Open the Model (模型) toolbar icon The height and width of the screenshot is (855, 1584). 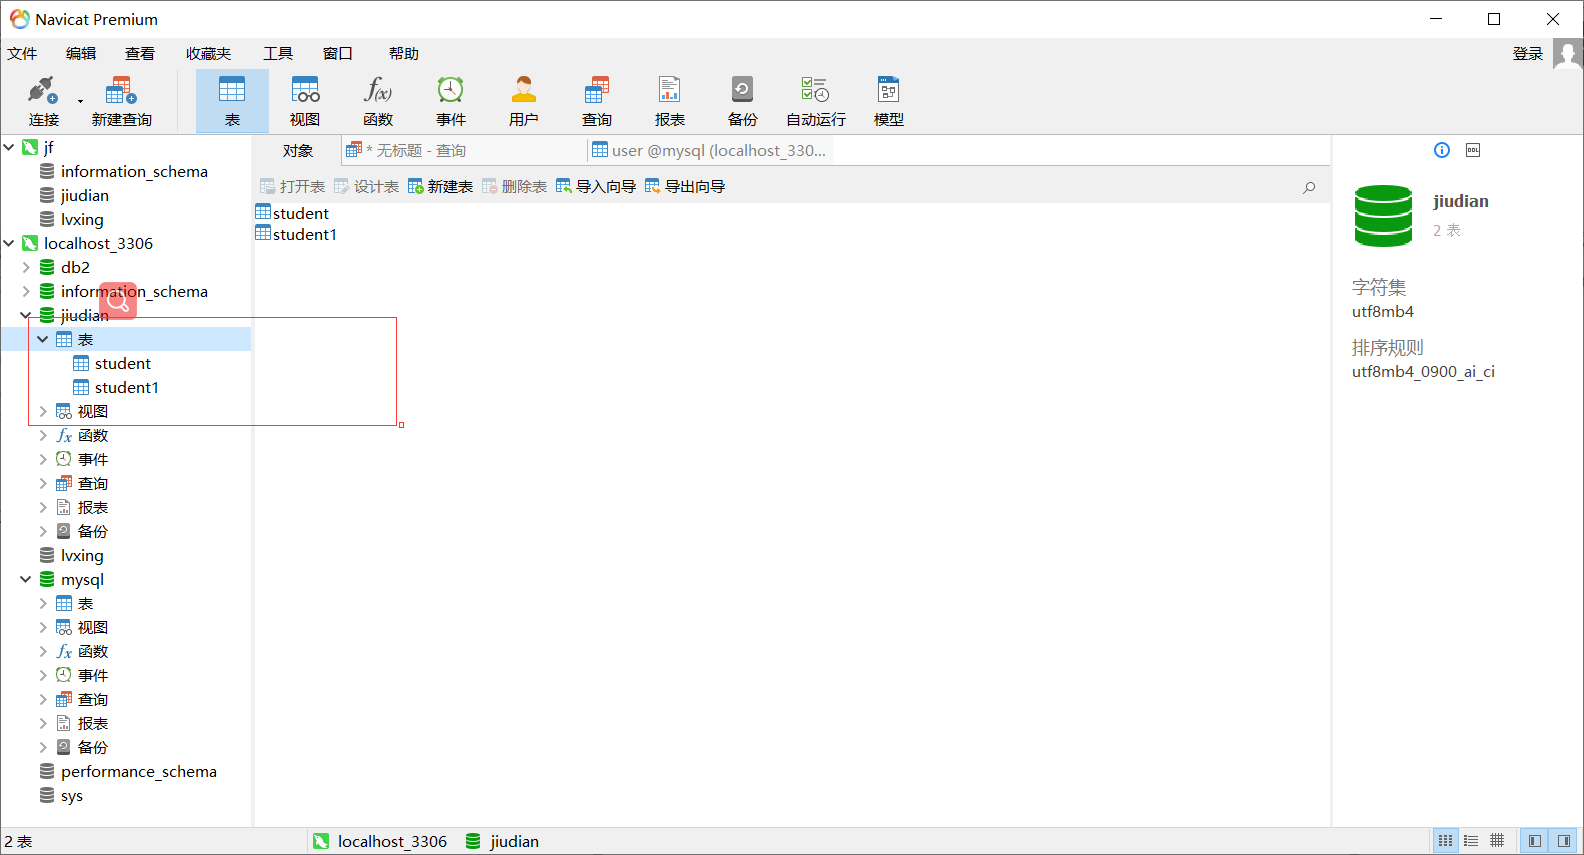889,101
